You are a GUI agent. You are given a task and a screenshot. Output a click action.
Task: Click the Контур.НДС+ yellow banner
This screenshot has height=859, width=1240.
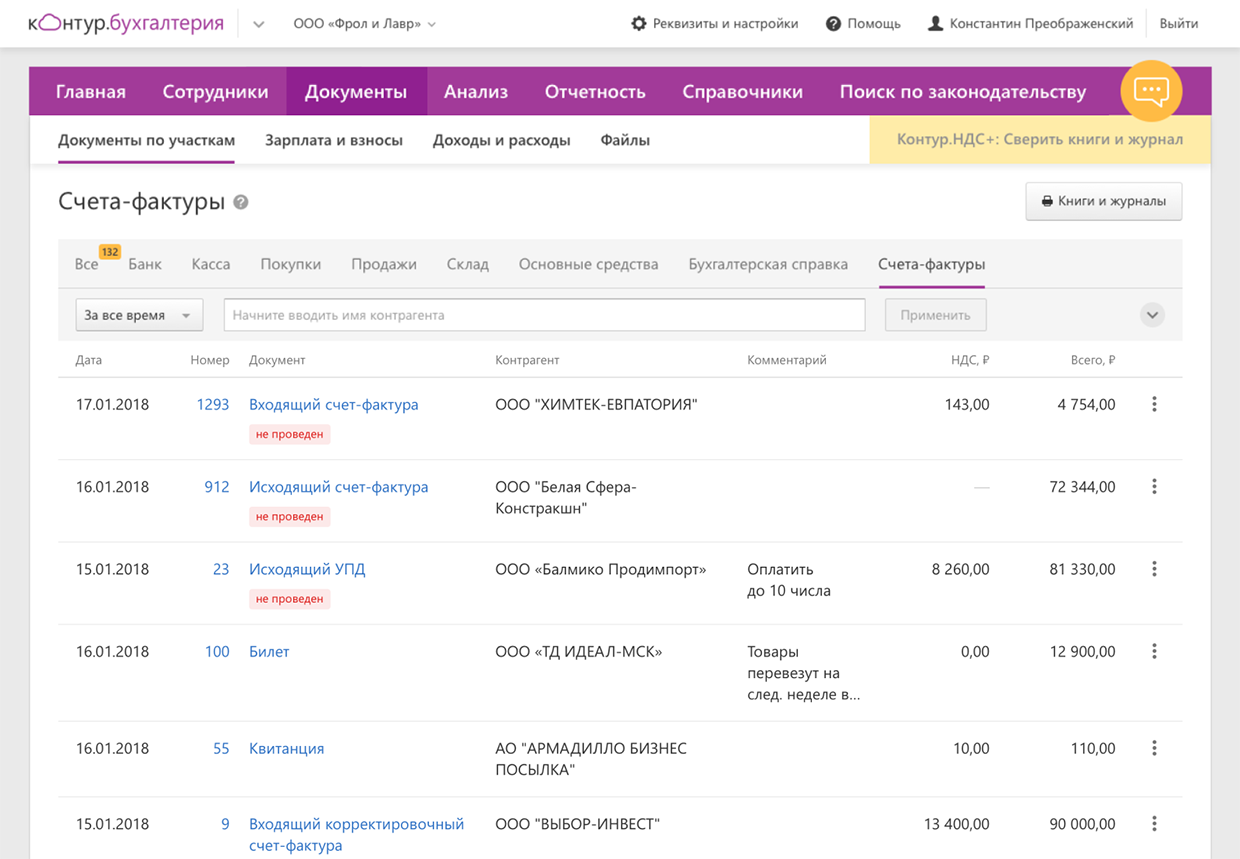click(x=1039, y=140)
